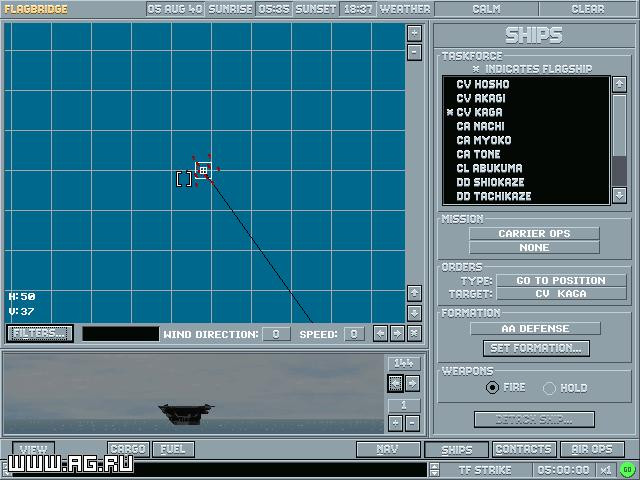
Task: Click the VIEW button
Action: point(33,449)
